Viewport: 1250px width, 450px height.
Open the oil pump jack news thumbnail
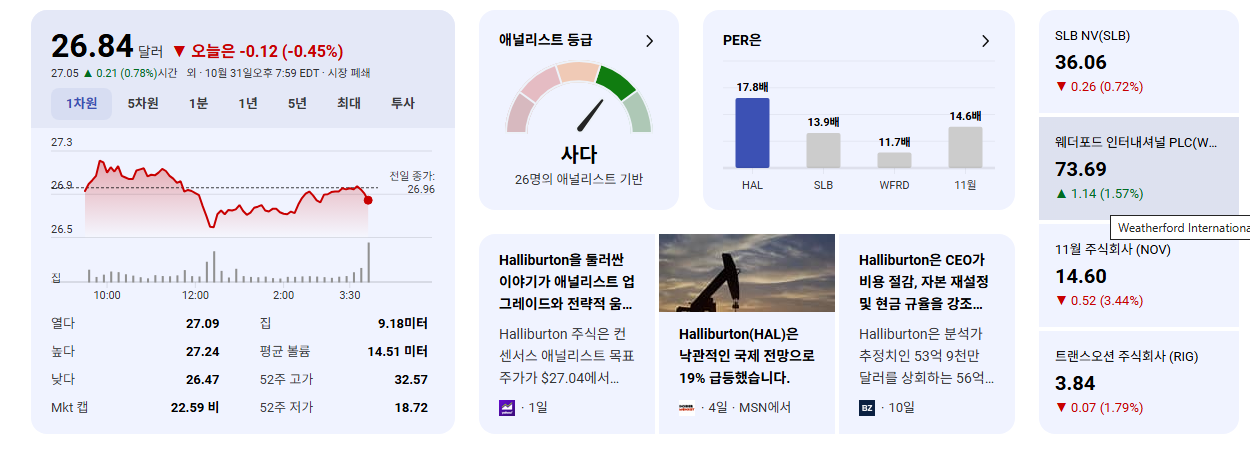pyautogui.click(x=747, y=273)
